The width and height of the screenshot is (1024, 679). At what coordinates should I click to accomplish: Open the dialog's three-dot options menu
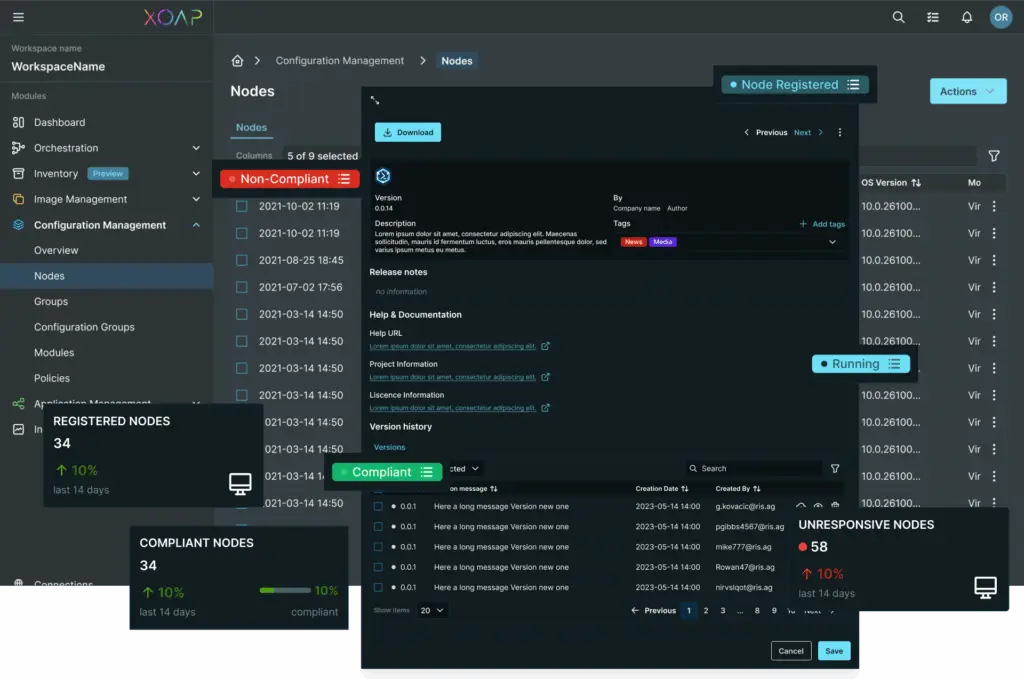[840, 132]
